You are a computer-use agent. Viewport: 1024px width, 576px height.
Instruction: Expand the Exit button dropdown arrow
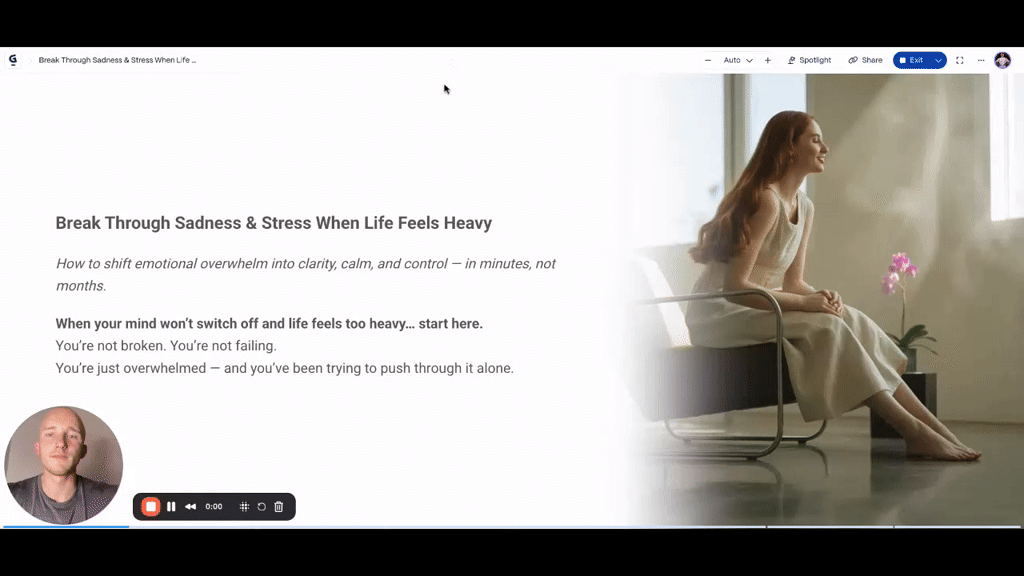coord(938,60)
